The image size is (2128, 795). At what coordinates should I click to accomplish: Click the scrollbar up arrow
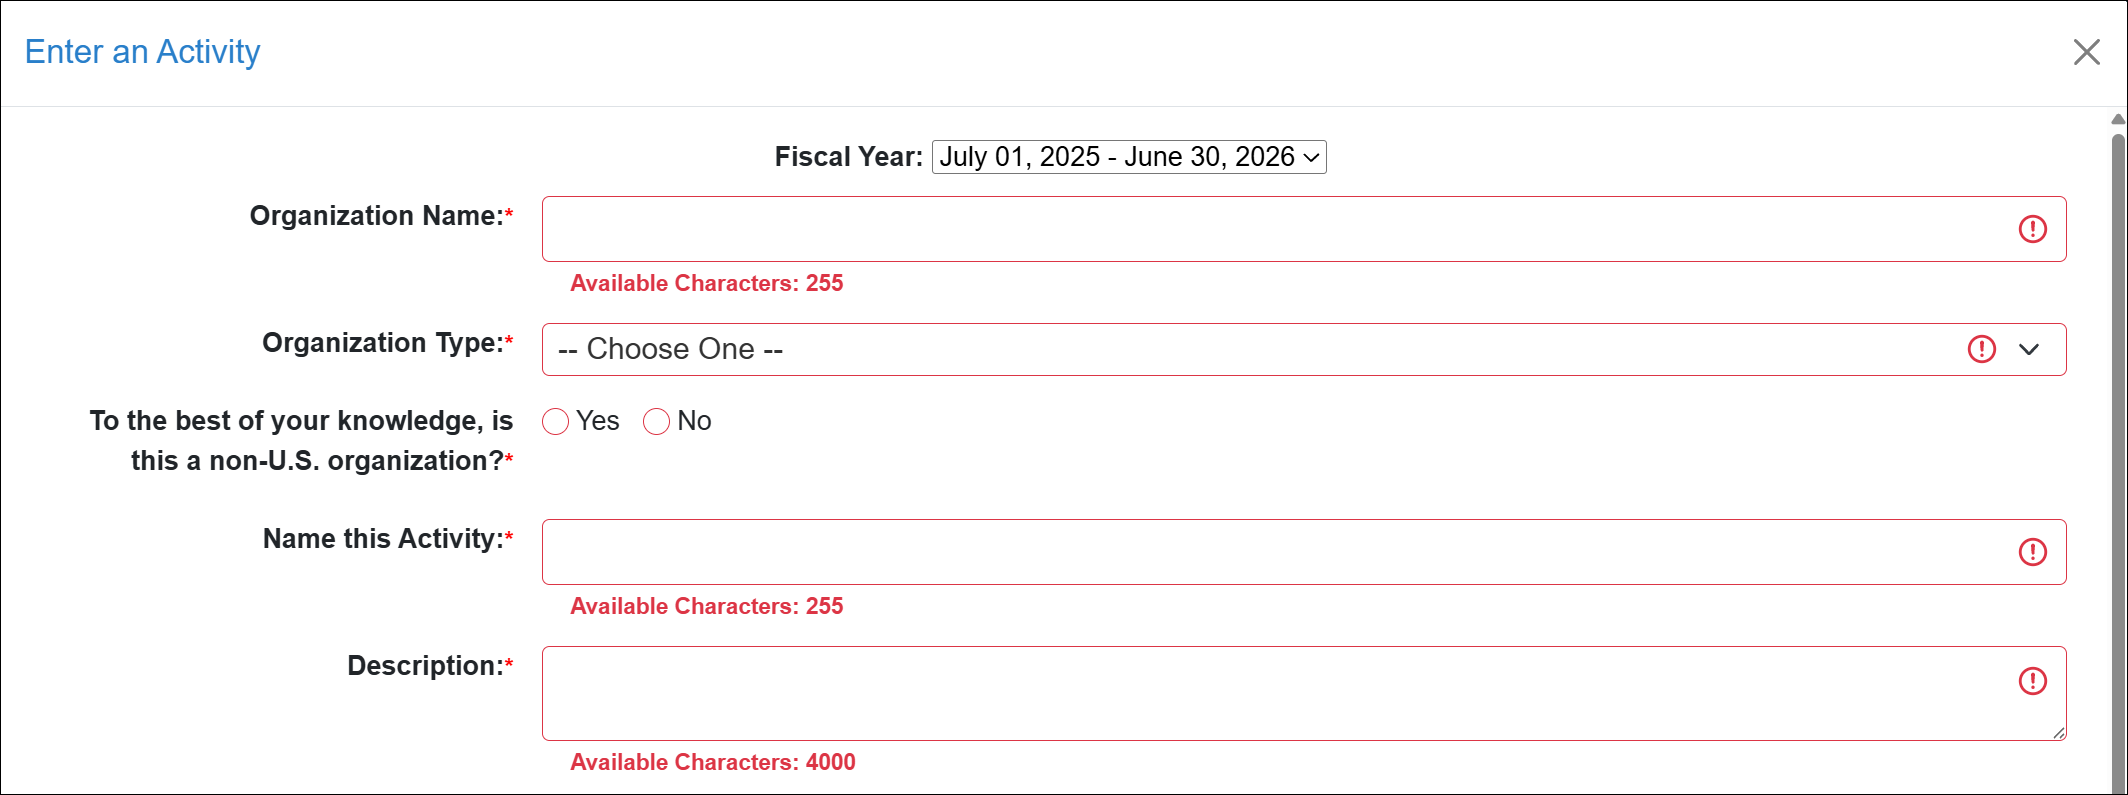[2118, 120]
